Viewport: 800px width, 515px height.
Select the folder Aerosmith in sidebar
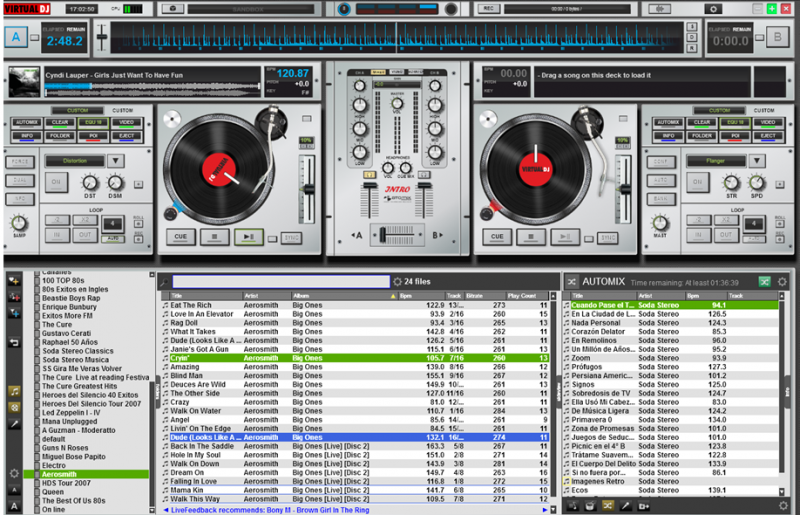[x=87, y=475]
